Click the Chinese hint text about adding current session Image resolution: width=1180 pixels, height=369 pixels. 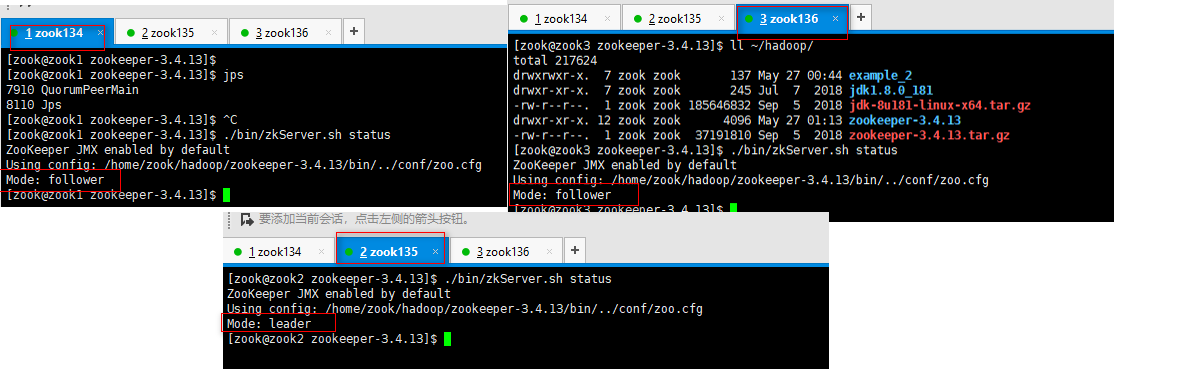tap(365, 219)
